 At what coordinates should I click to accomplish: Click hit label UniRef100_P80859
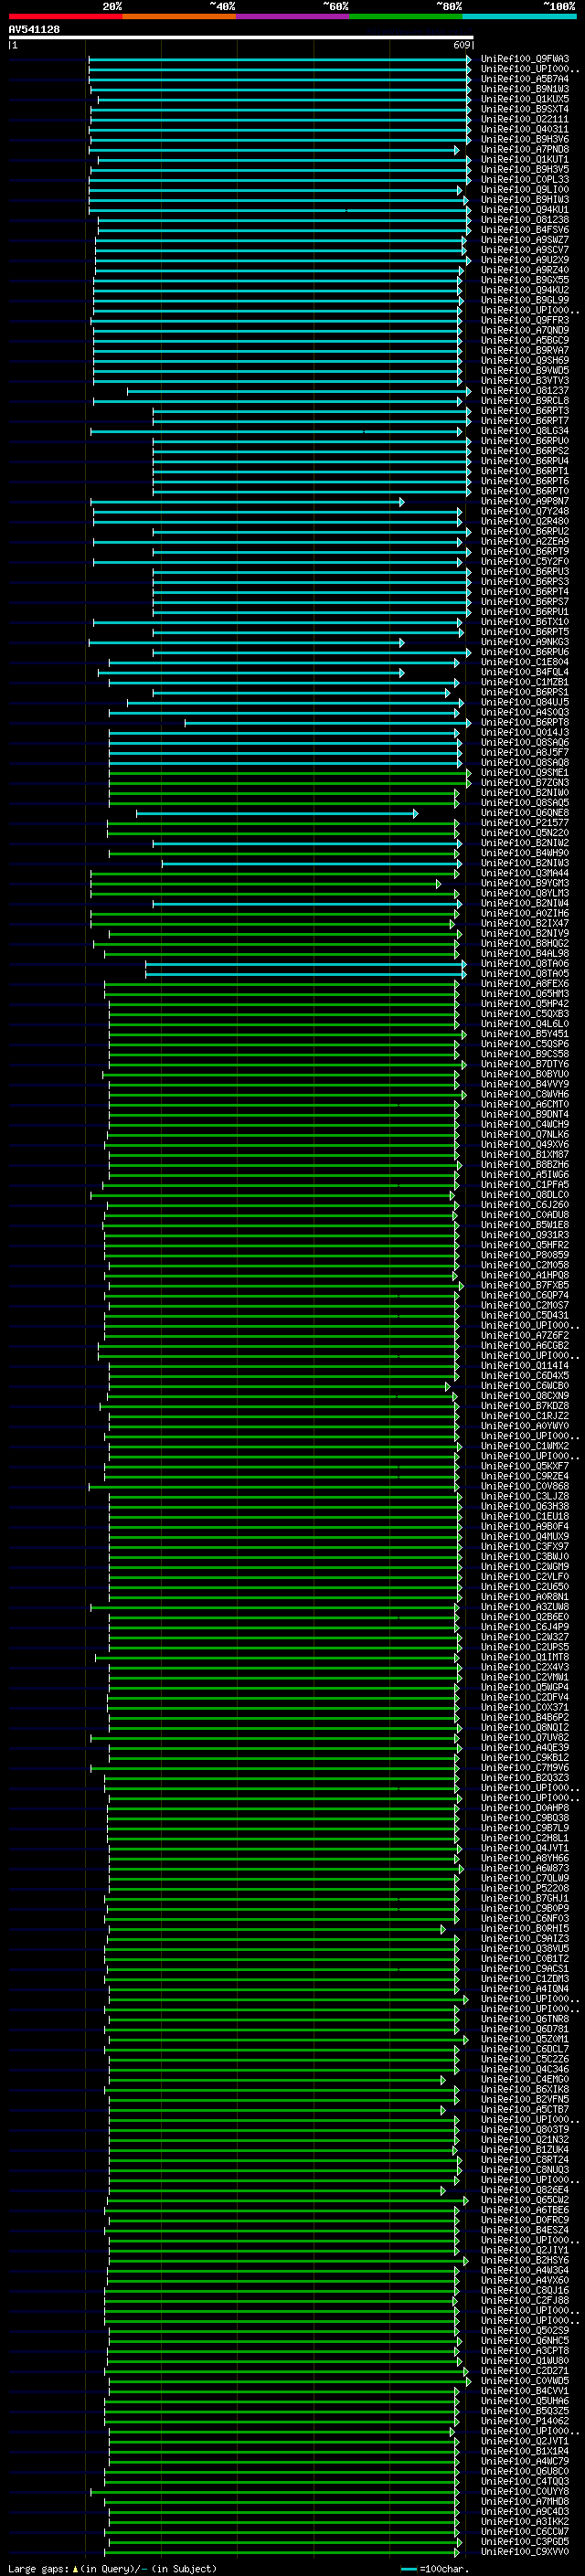click(525, 1255)
